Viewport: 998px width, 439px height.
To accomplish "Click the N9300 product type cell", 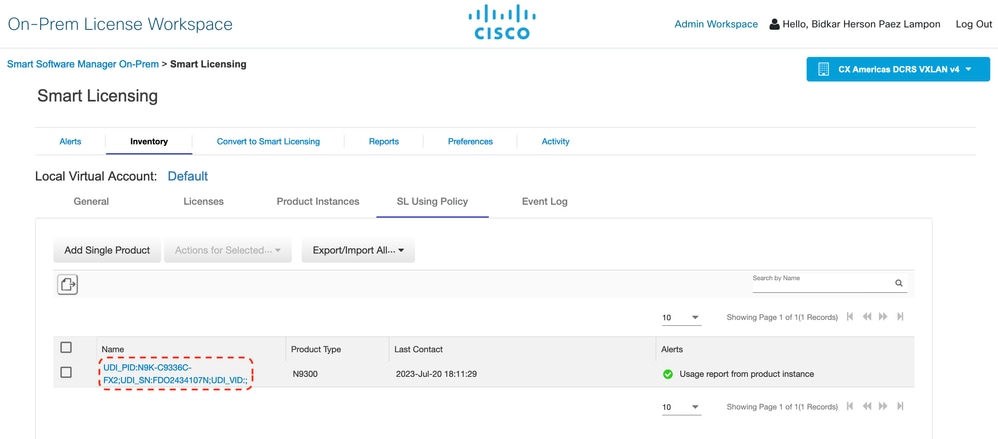I will pos(305,374).
